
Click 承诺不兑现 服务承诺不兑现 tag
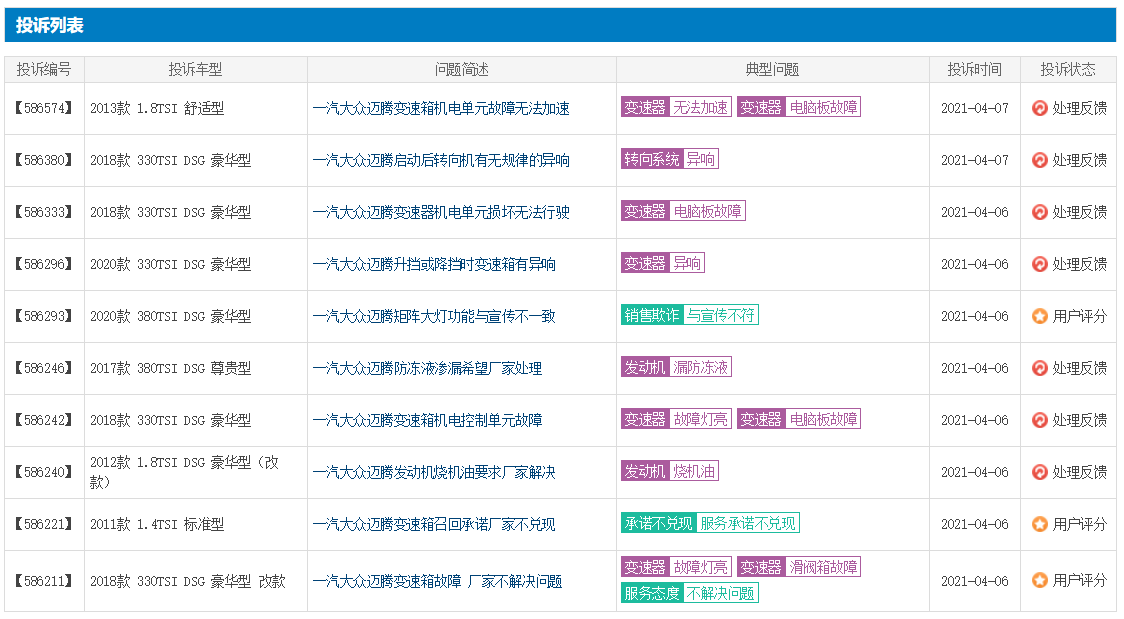tap(710, 523)
